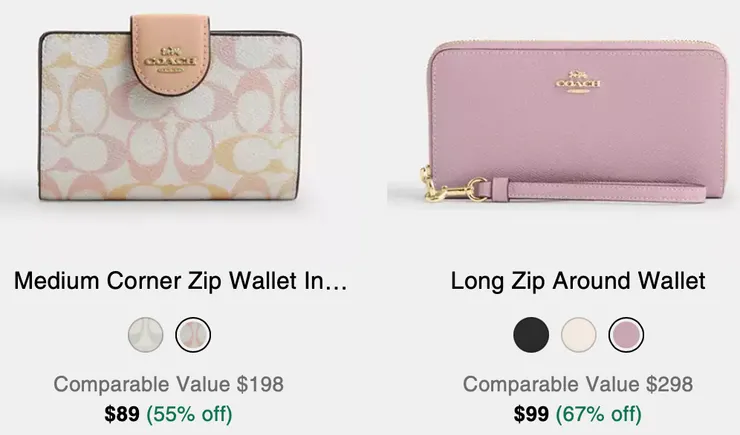
Task: Click the Long Zip Around Wallet title
Action: point(578,282)
